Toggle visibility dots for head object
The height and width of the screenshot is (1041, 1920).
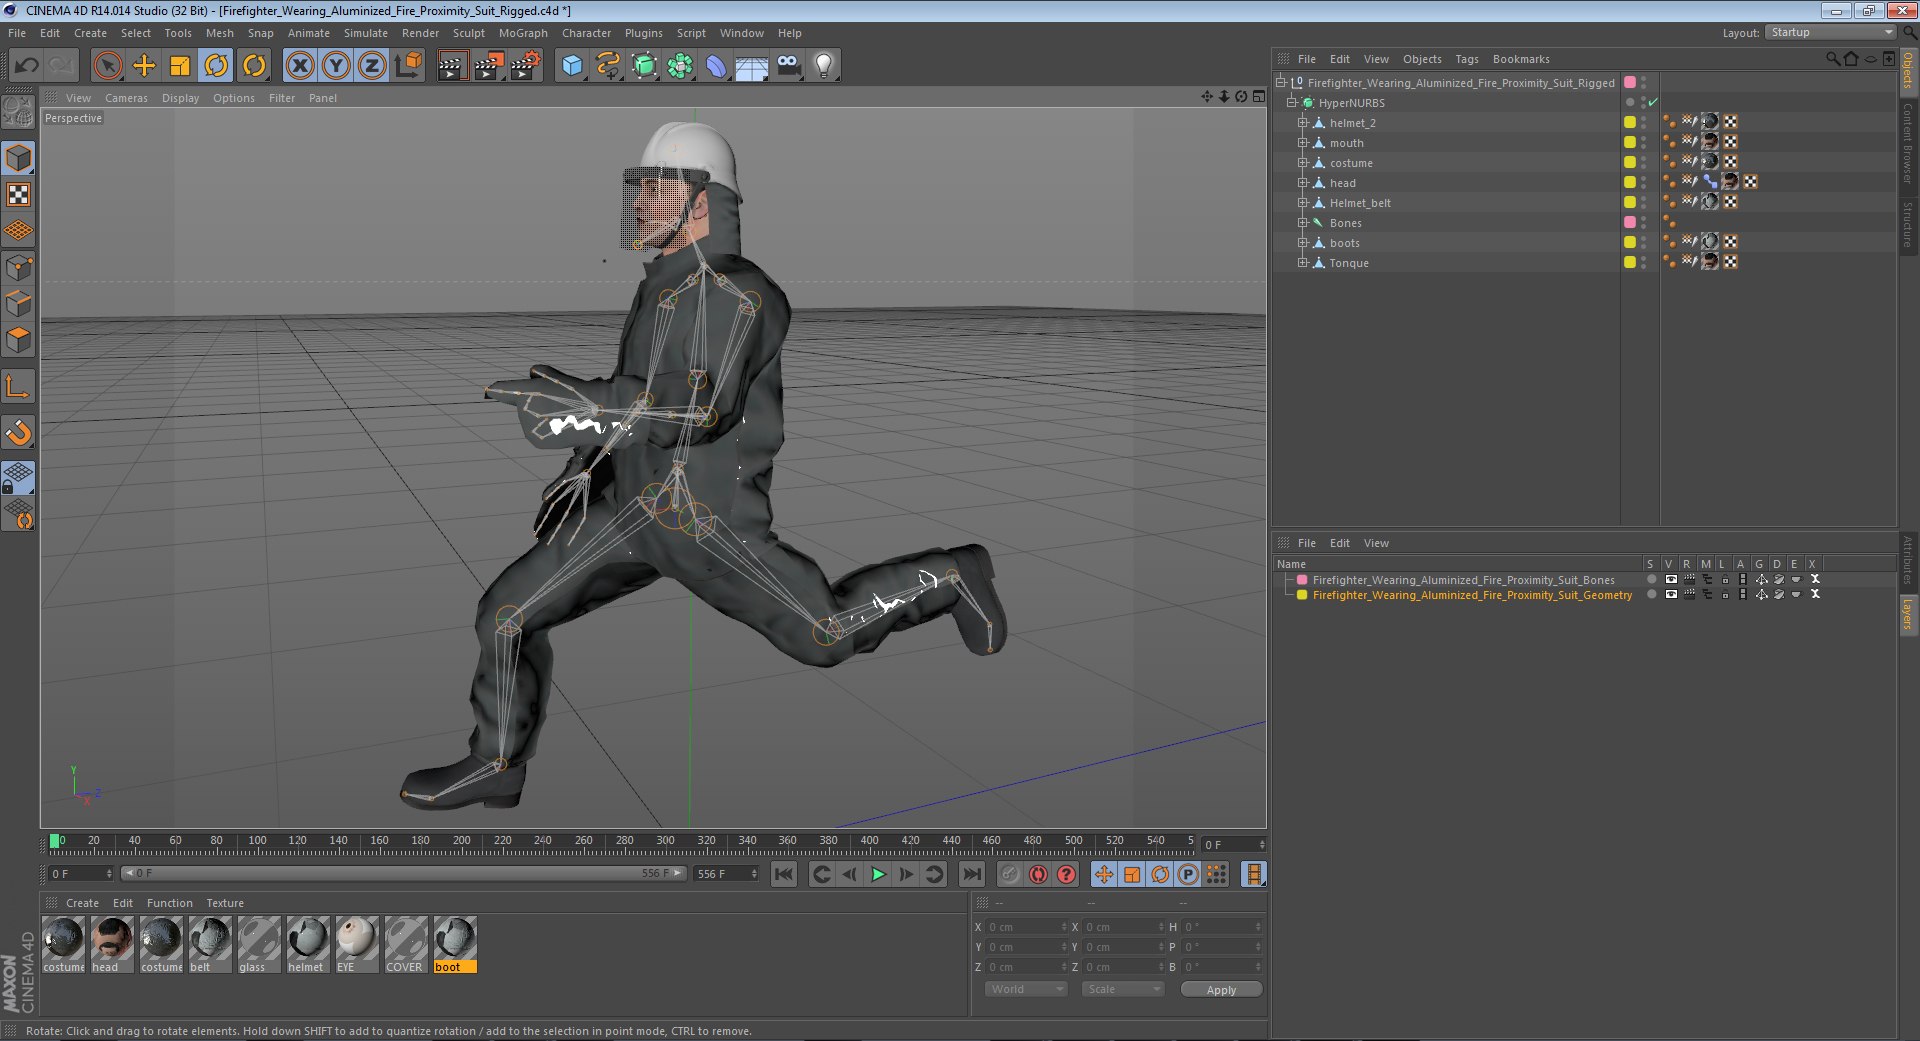tap(1643, 183)
